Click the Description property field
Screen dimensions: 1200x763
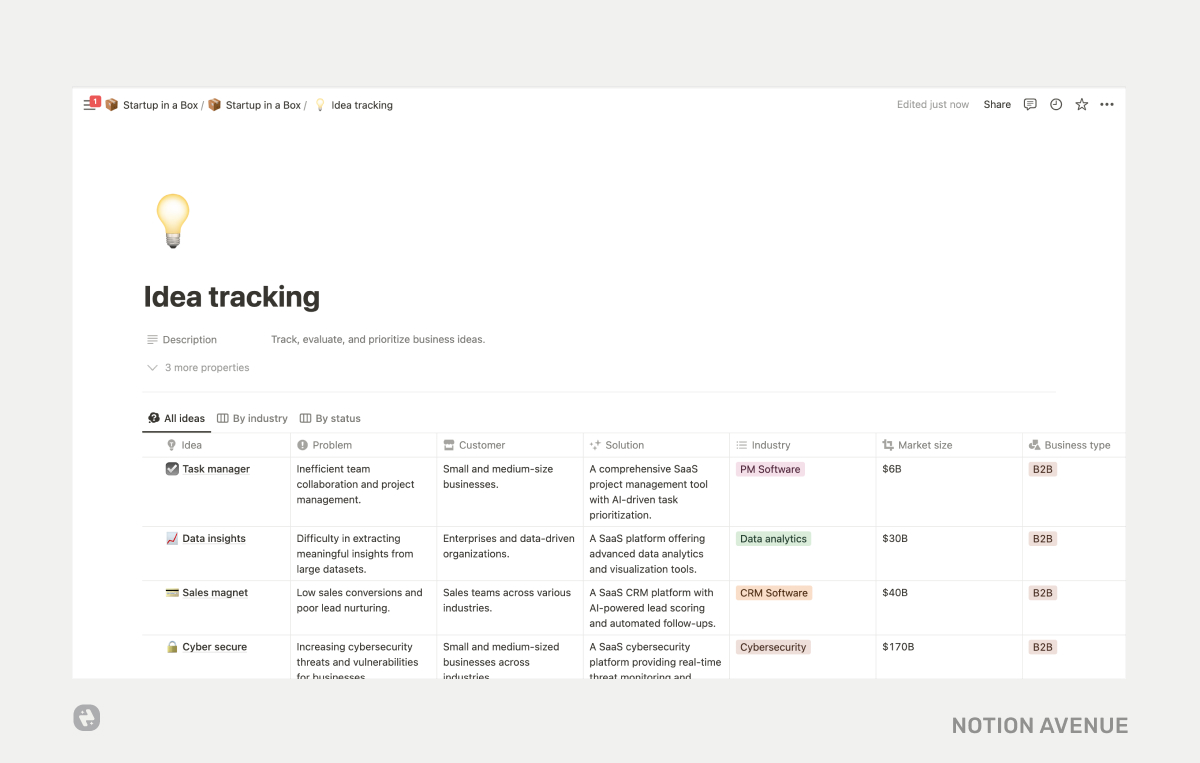(x=188, y=339)
